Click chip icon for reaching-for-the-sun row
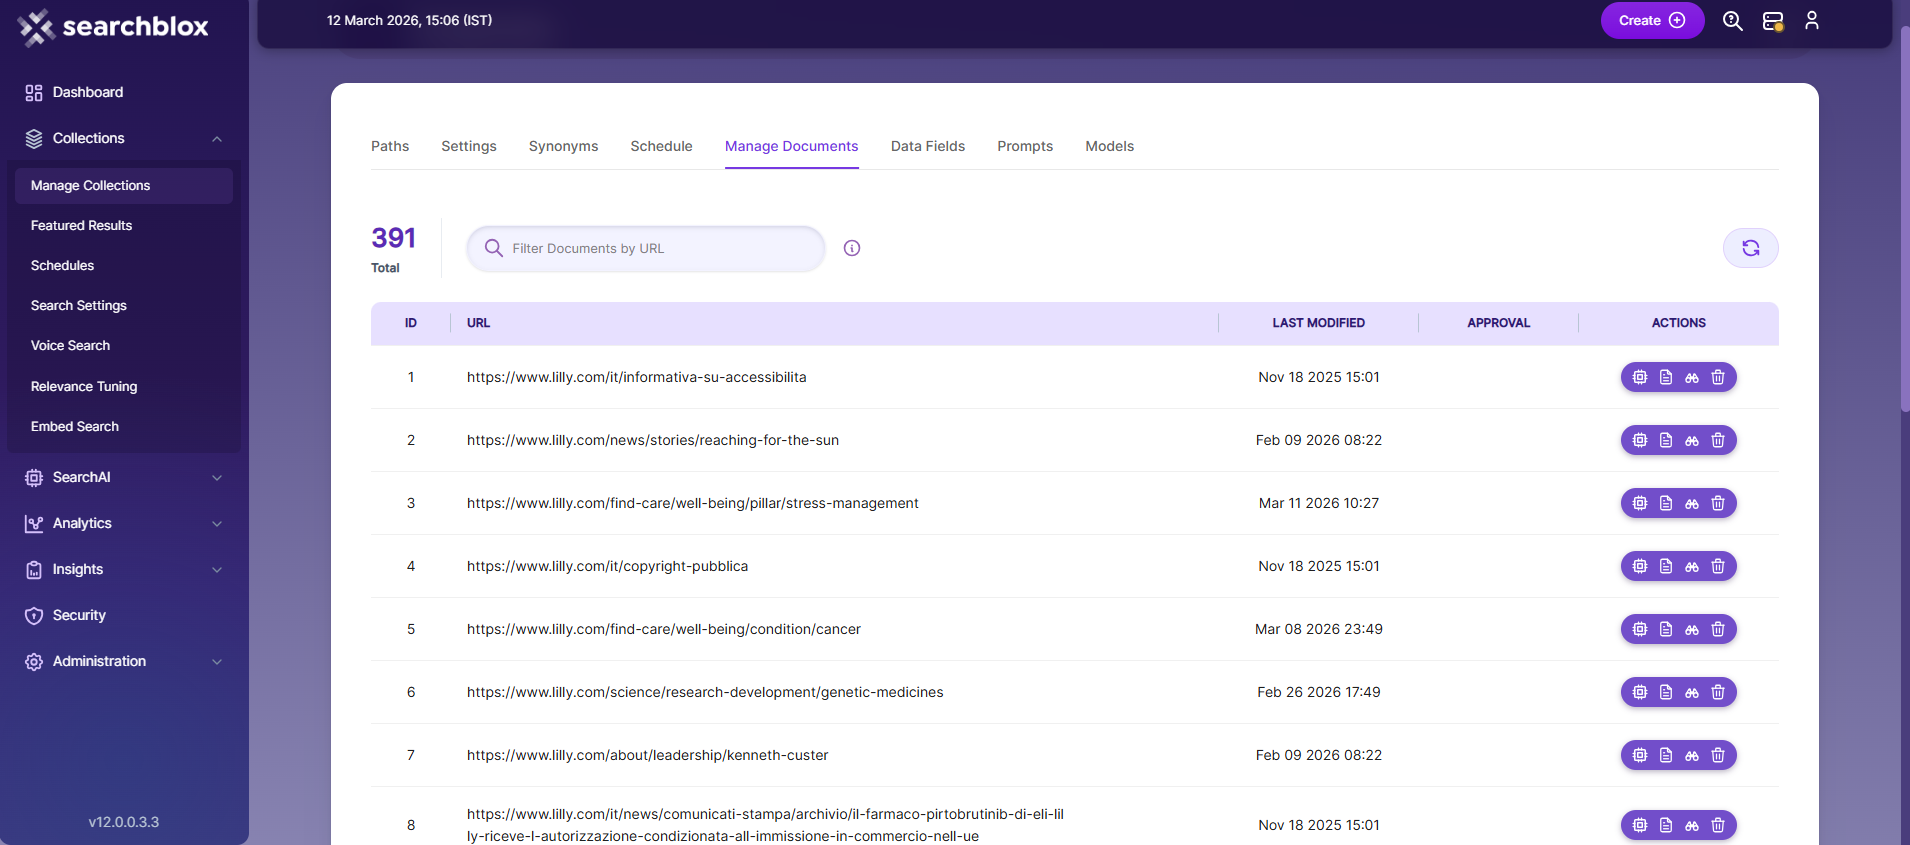This screenshot has height=845, width=1910. pyautogui.click(x=1640, y=440)
